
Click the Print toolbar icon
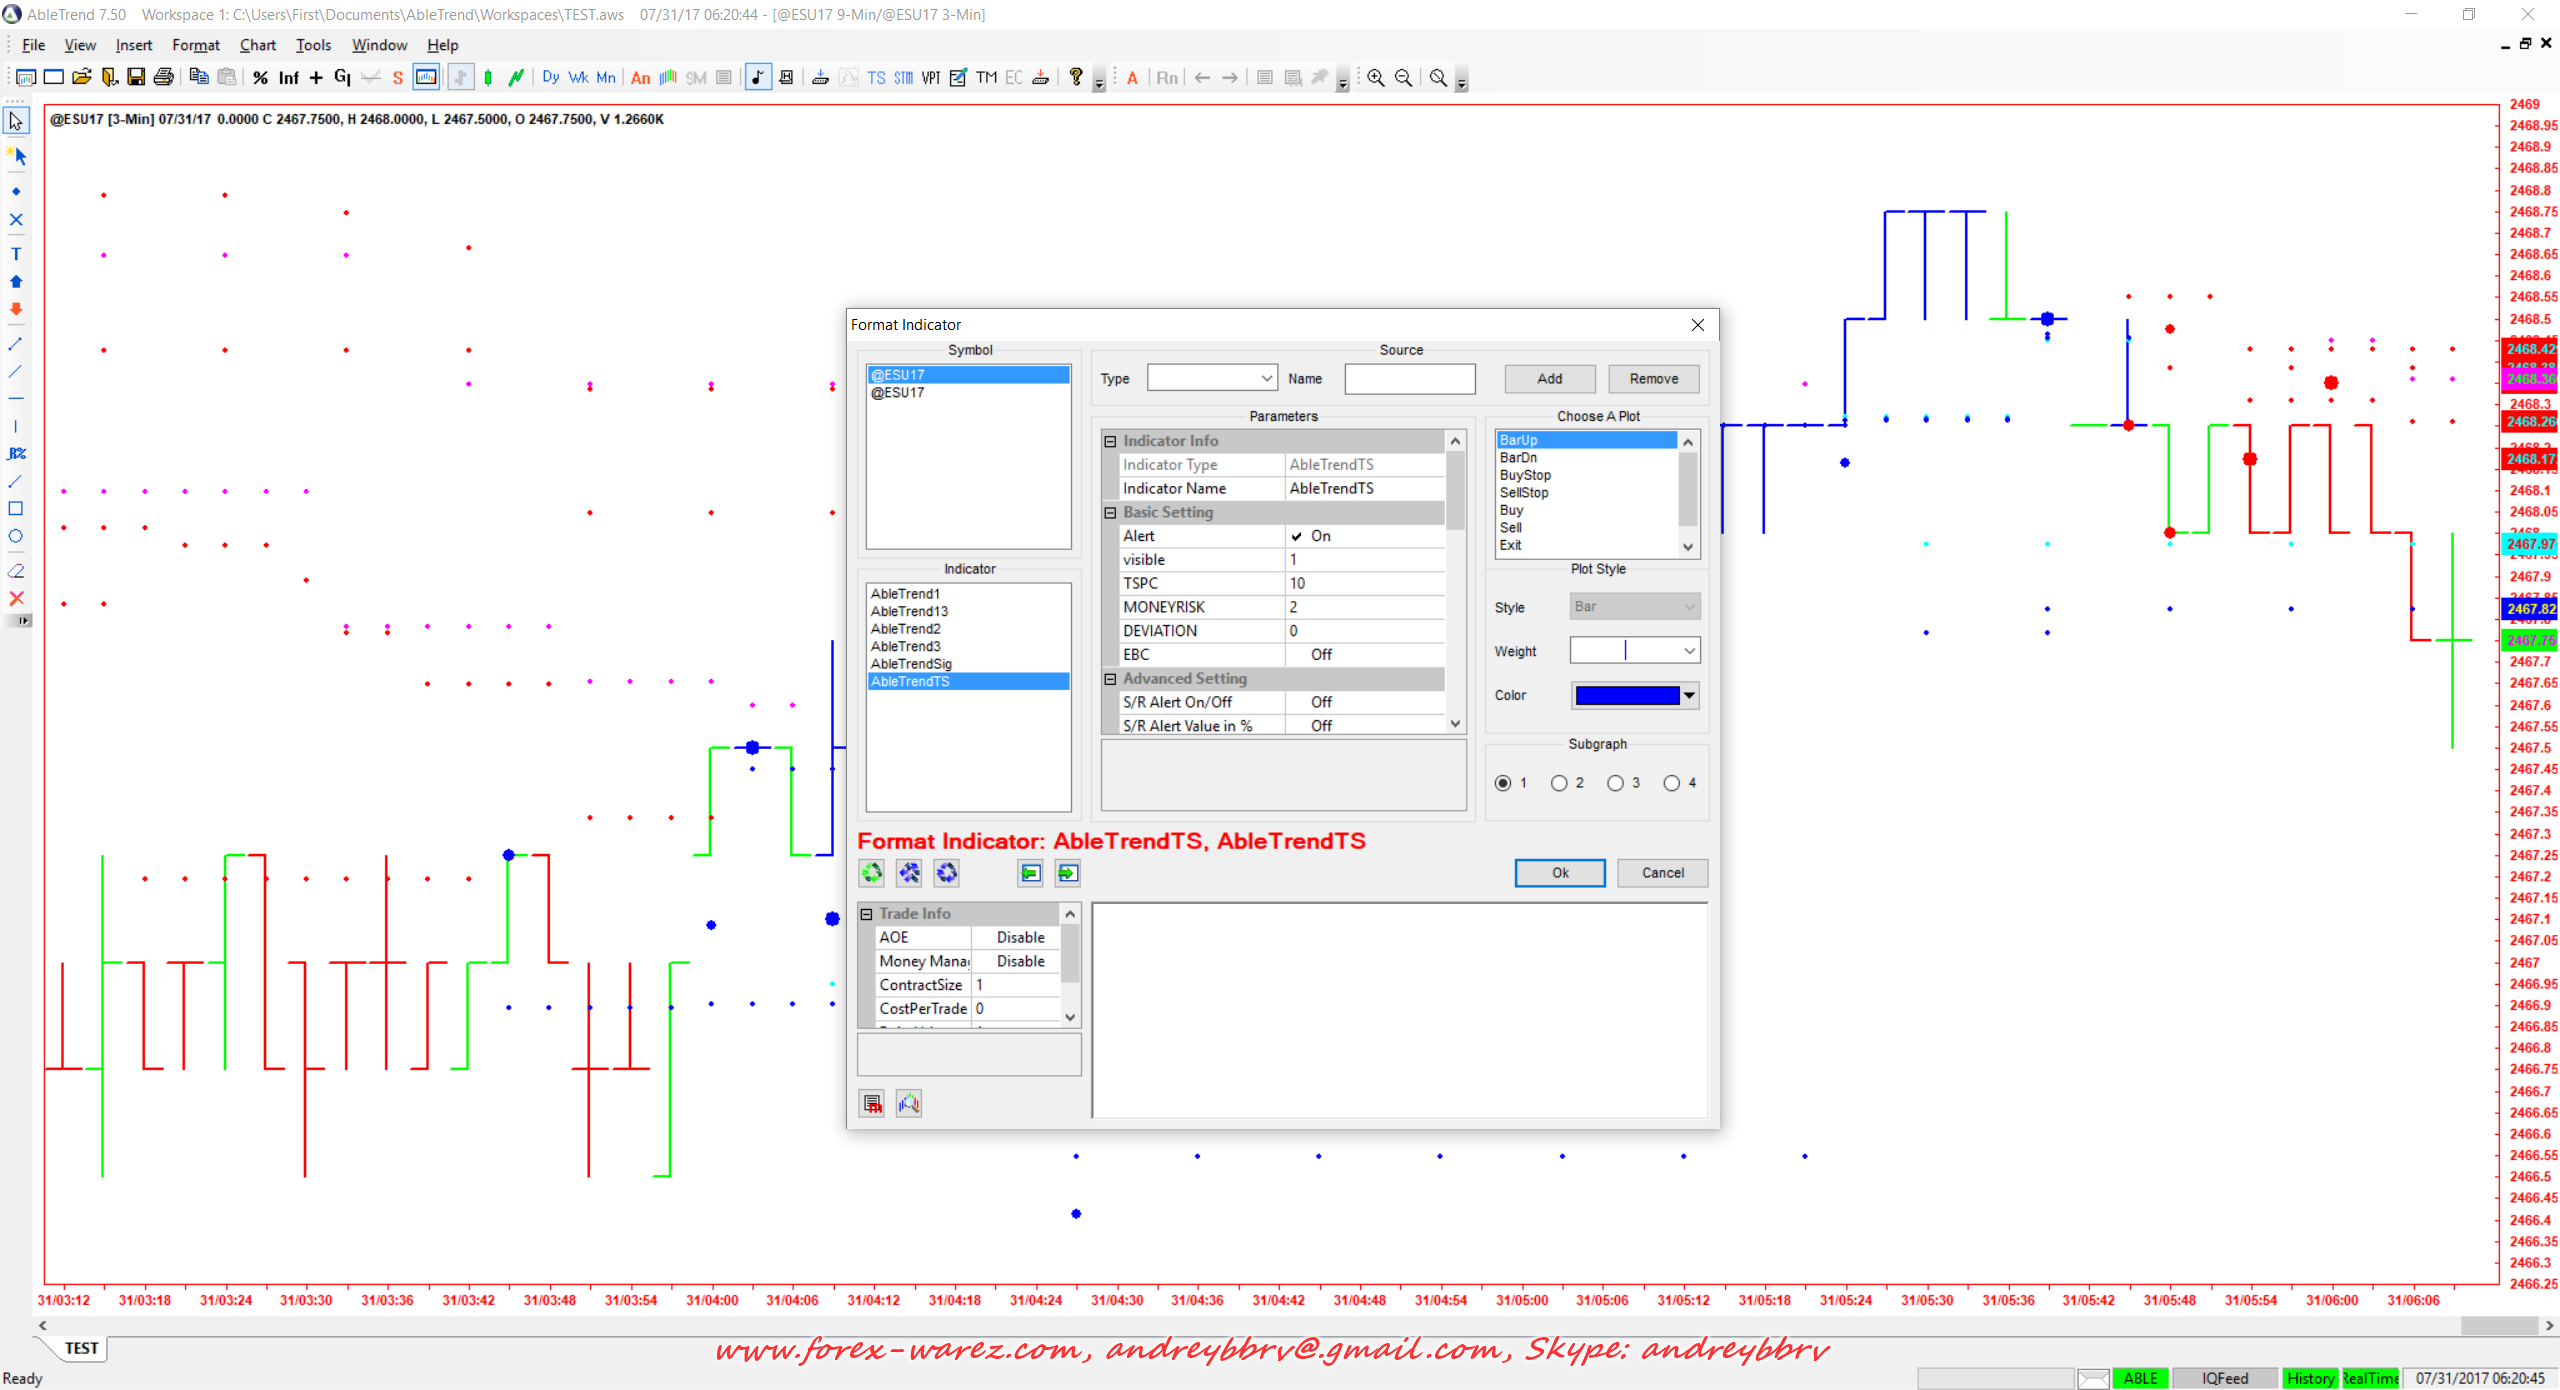click(x=164, y=77)
